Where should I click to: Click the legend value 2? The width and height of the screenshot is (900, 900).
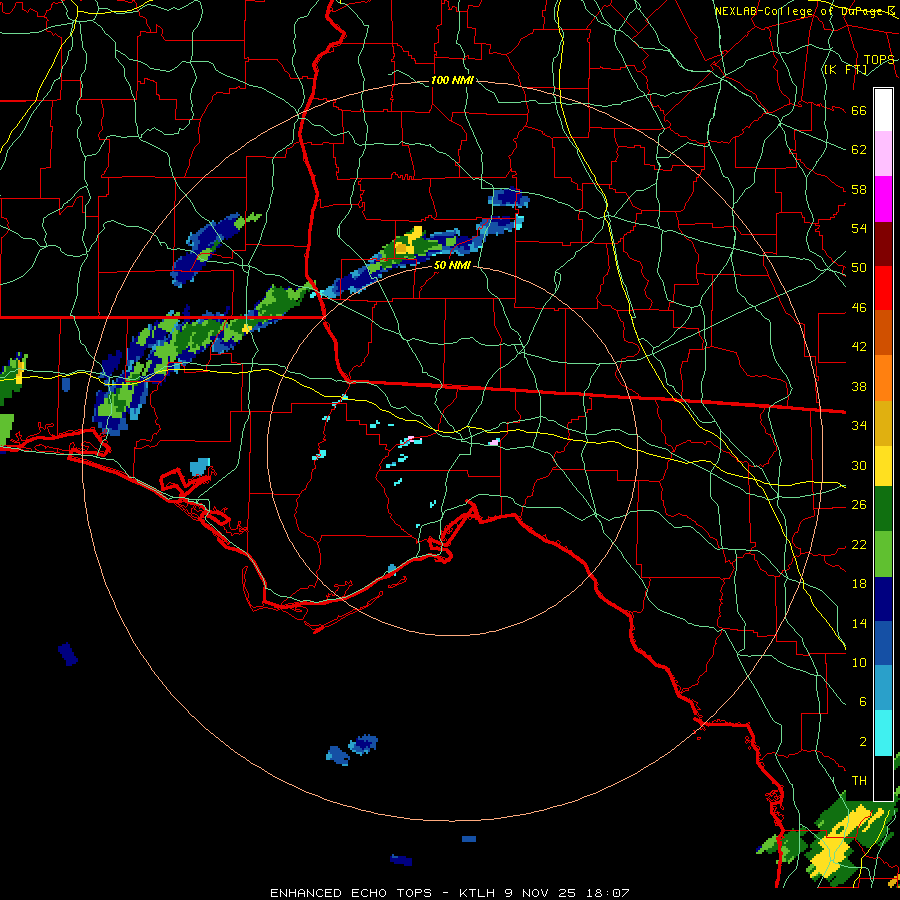(x=862, y=741)
